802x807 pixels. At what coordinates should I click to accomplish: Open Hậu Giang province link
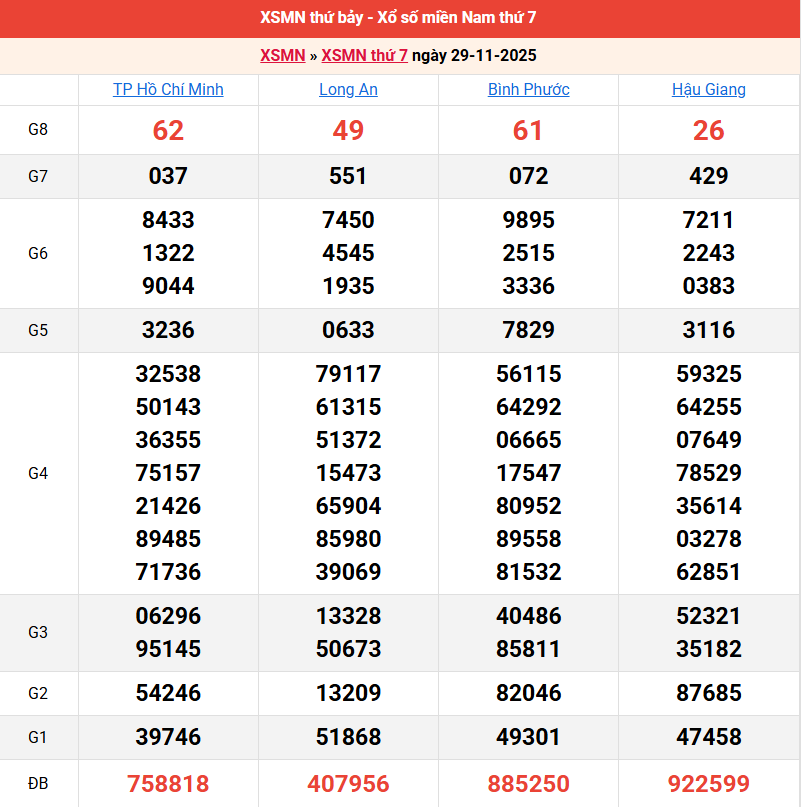click(x=708, y=90)
